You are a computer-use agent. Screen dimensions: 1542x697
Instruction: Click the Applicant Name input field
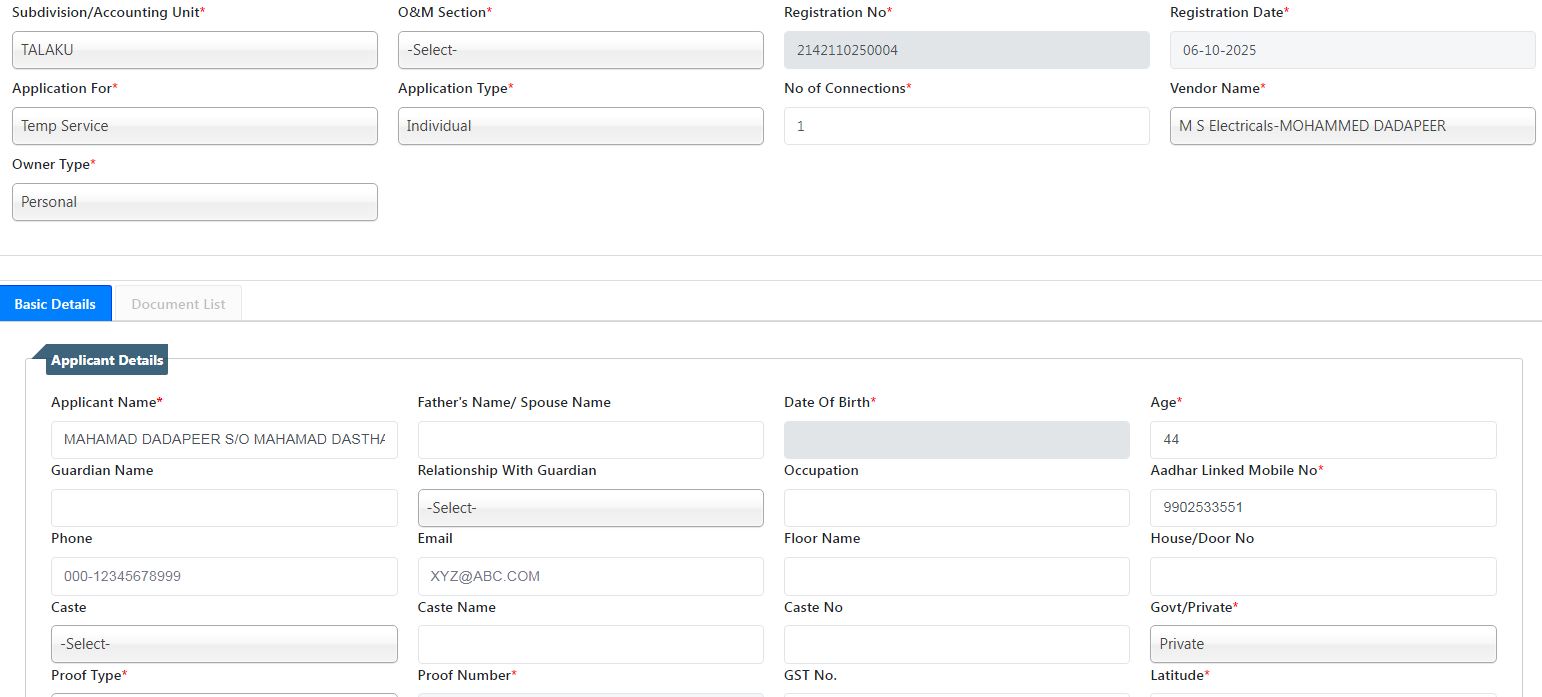[x=224, y=440]
